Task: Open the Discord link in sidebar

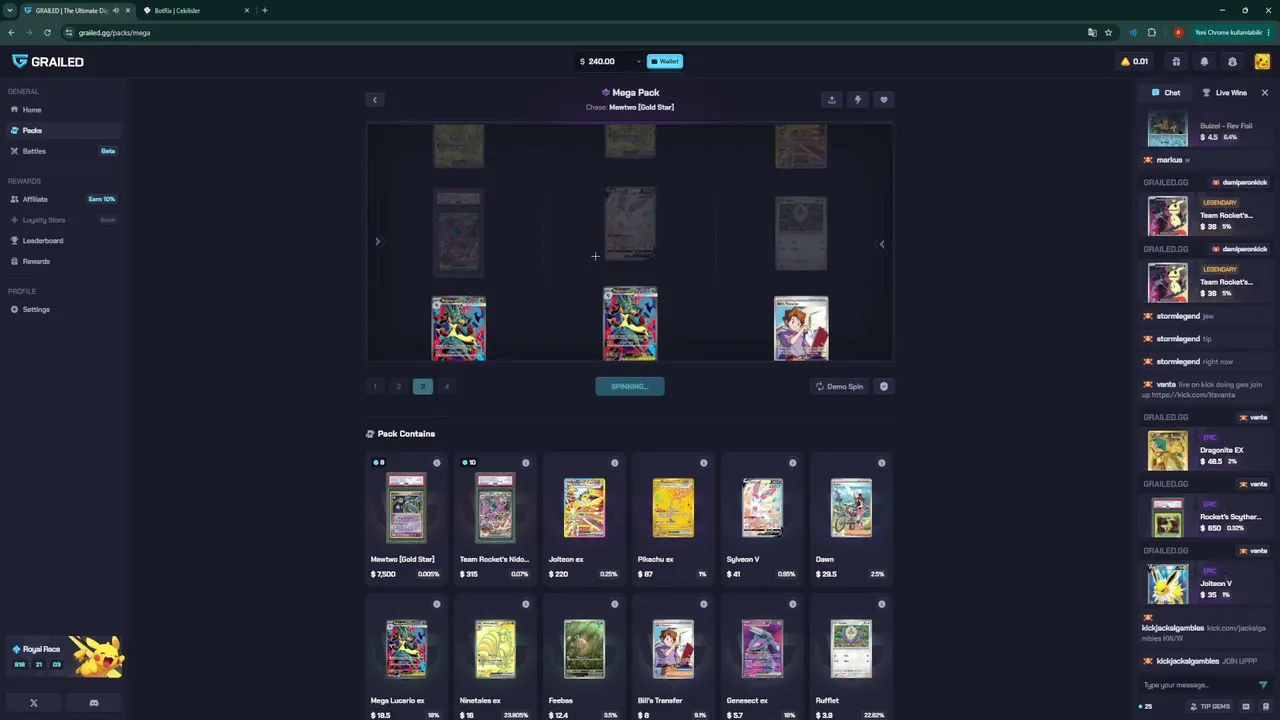Action: pos(94,703)
